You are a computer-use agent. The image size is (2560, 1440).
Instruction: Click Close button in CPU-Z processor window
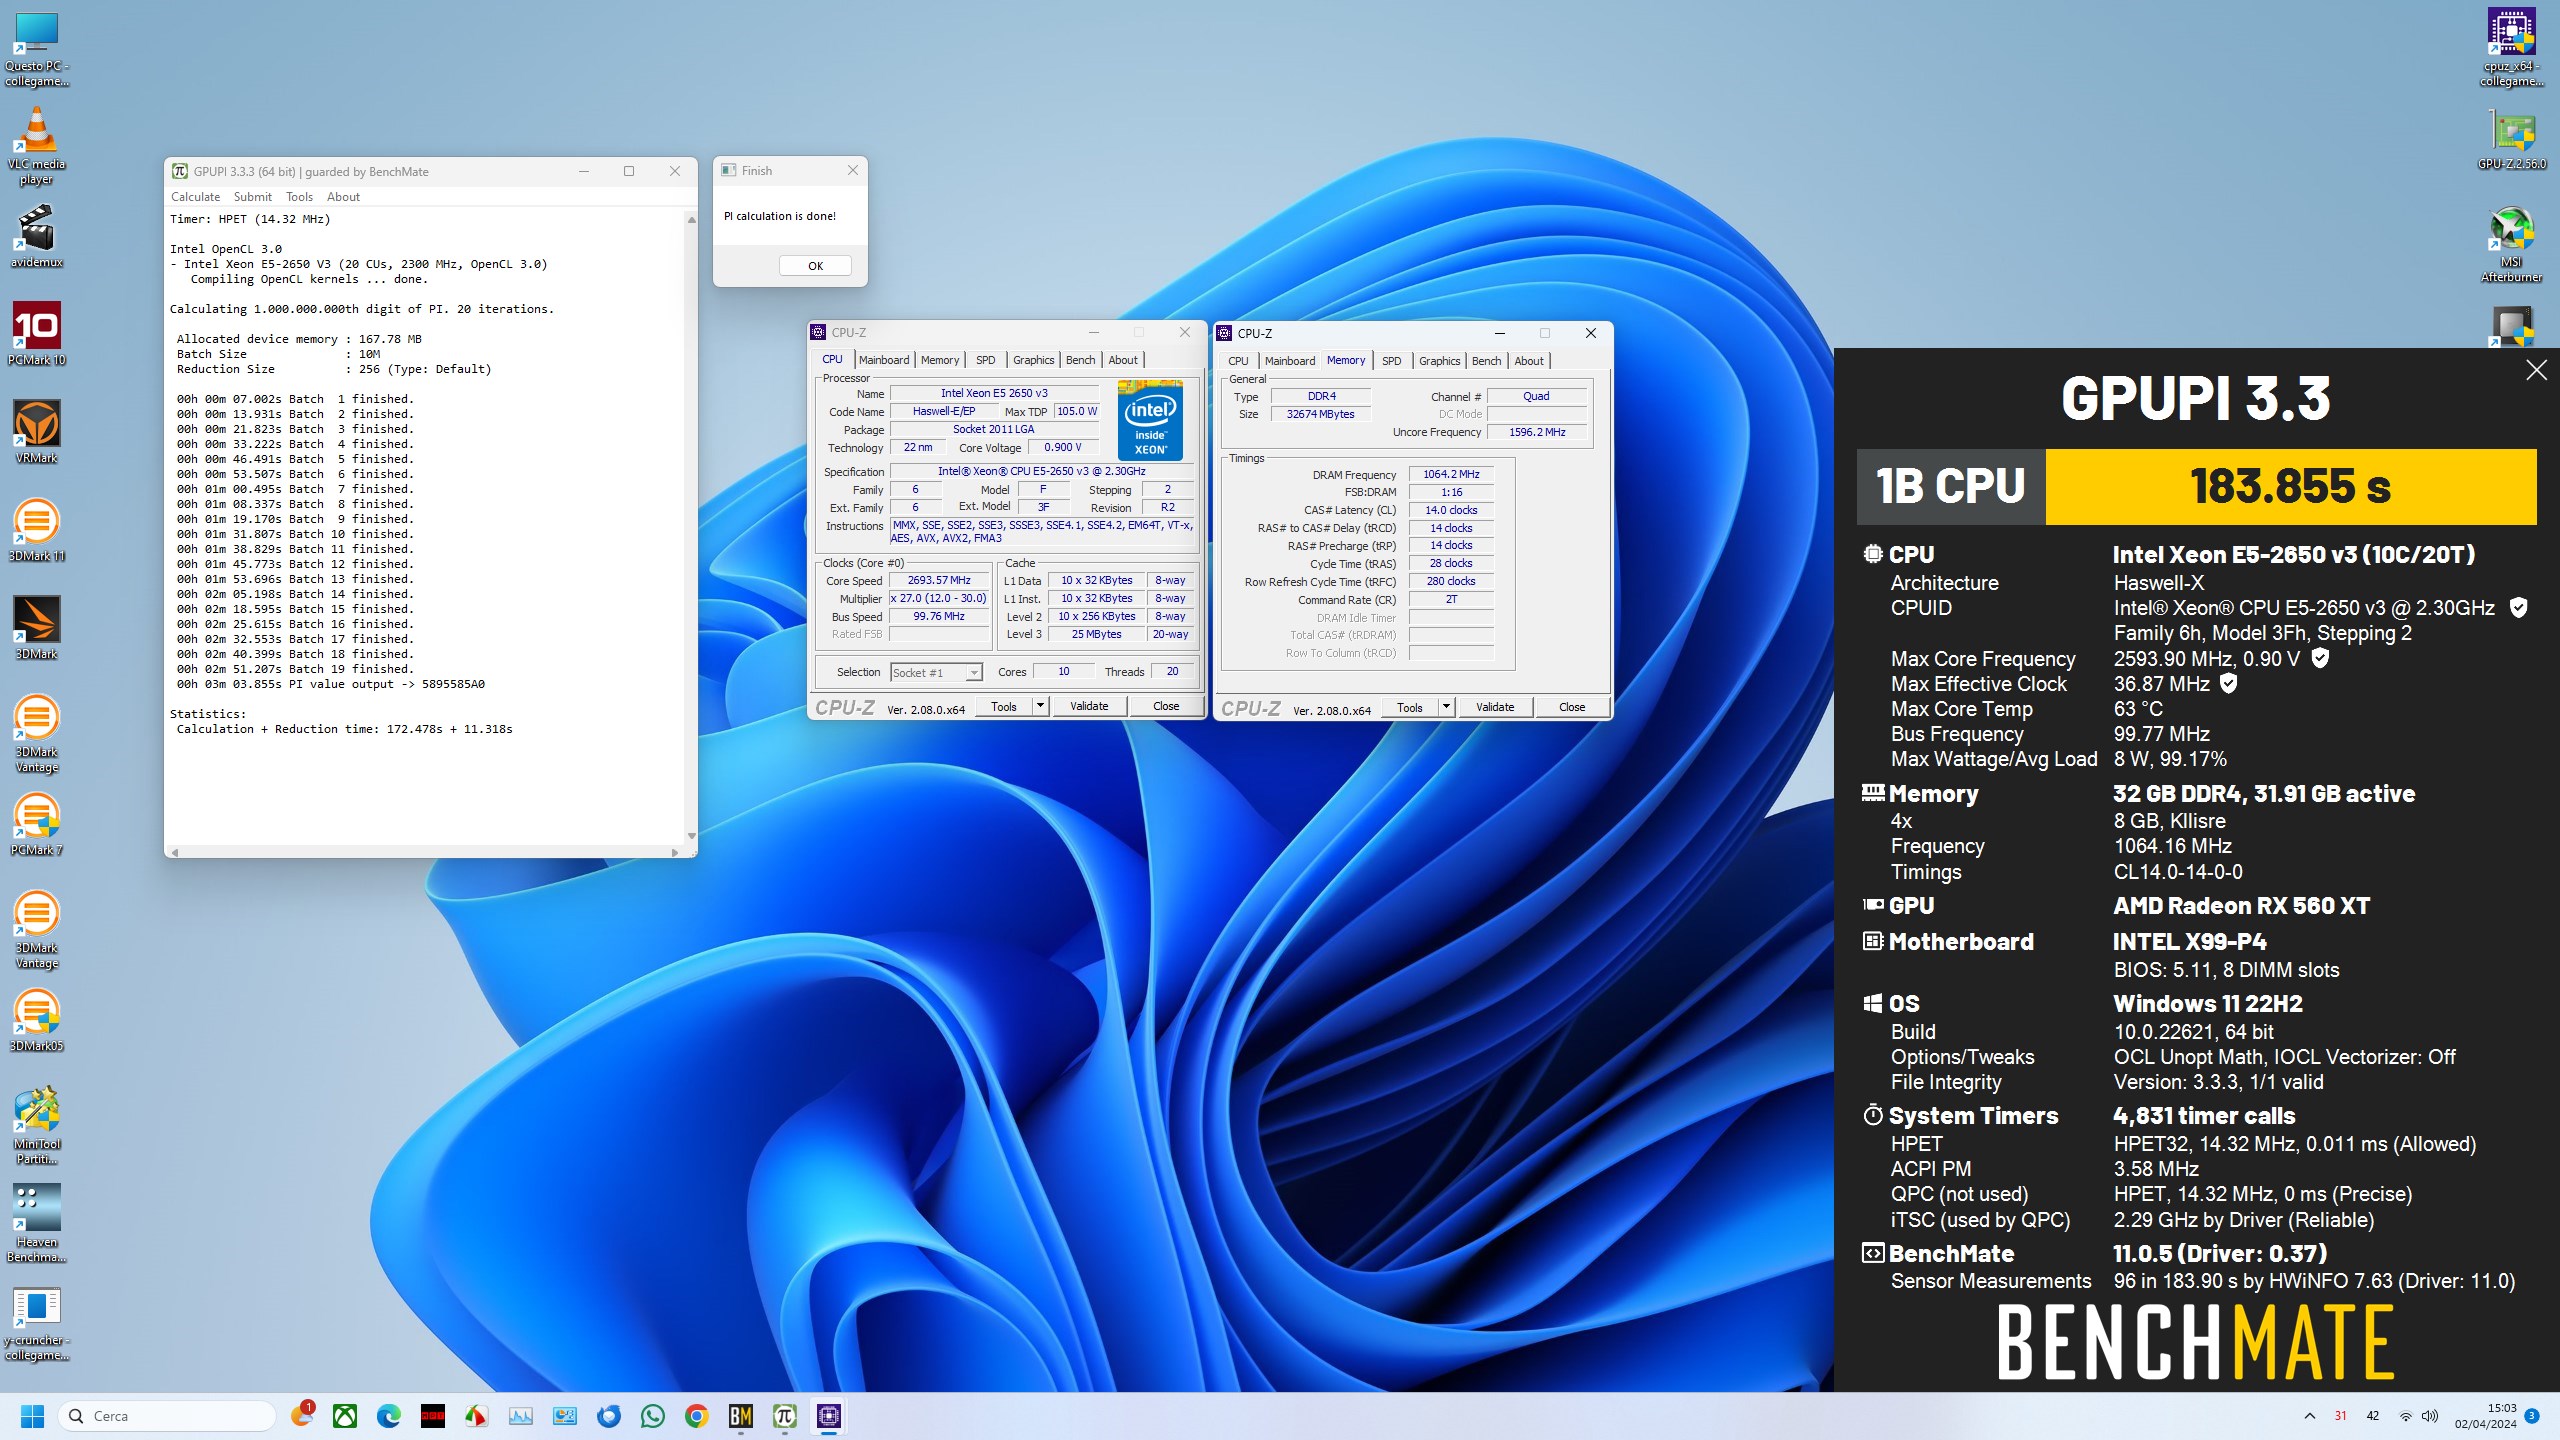pyautogui.click(x=1166, y=706)
